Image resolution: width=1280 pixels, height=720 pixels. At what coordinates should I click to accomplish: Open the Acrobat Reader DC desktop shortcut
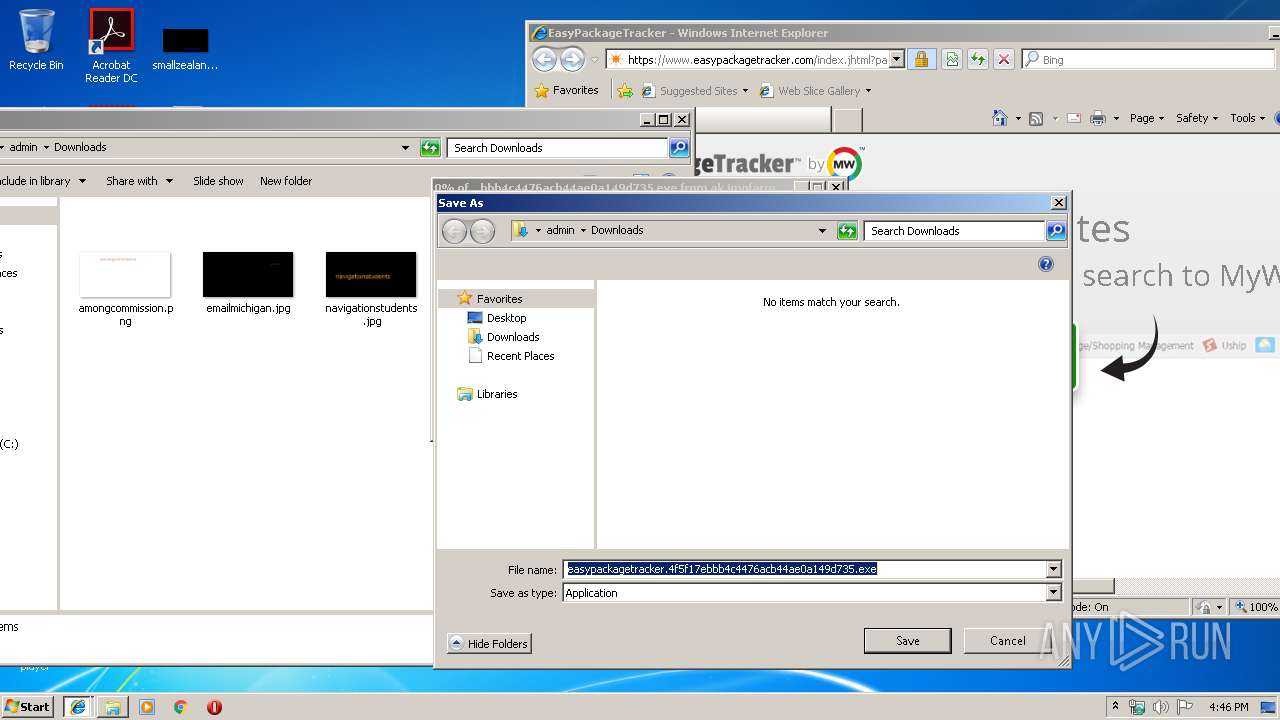[111, 45]
